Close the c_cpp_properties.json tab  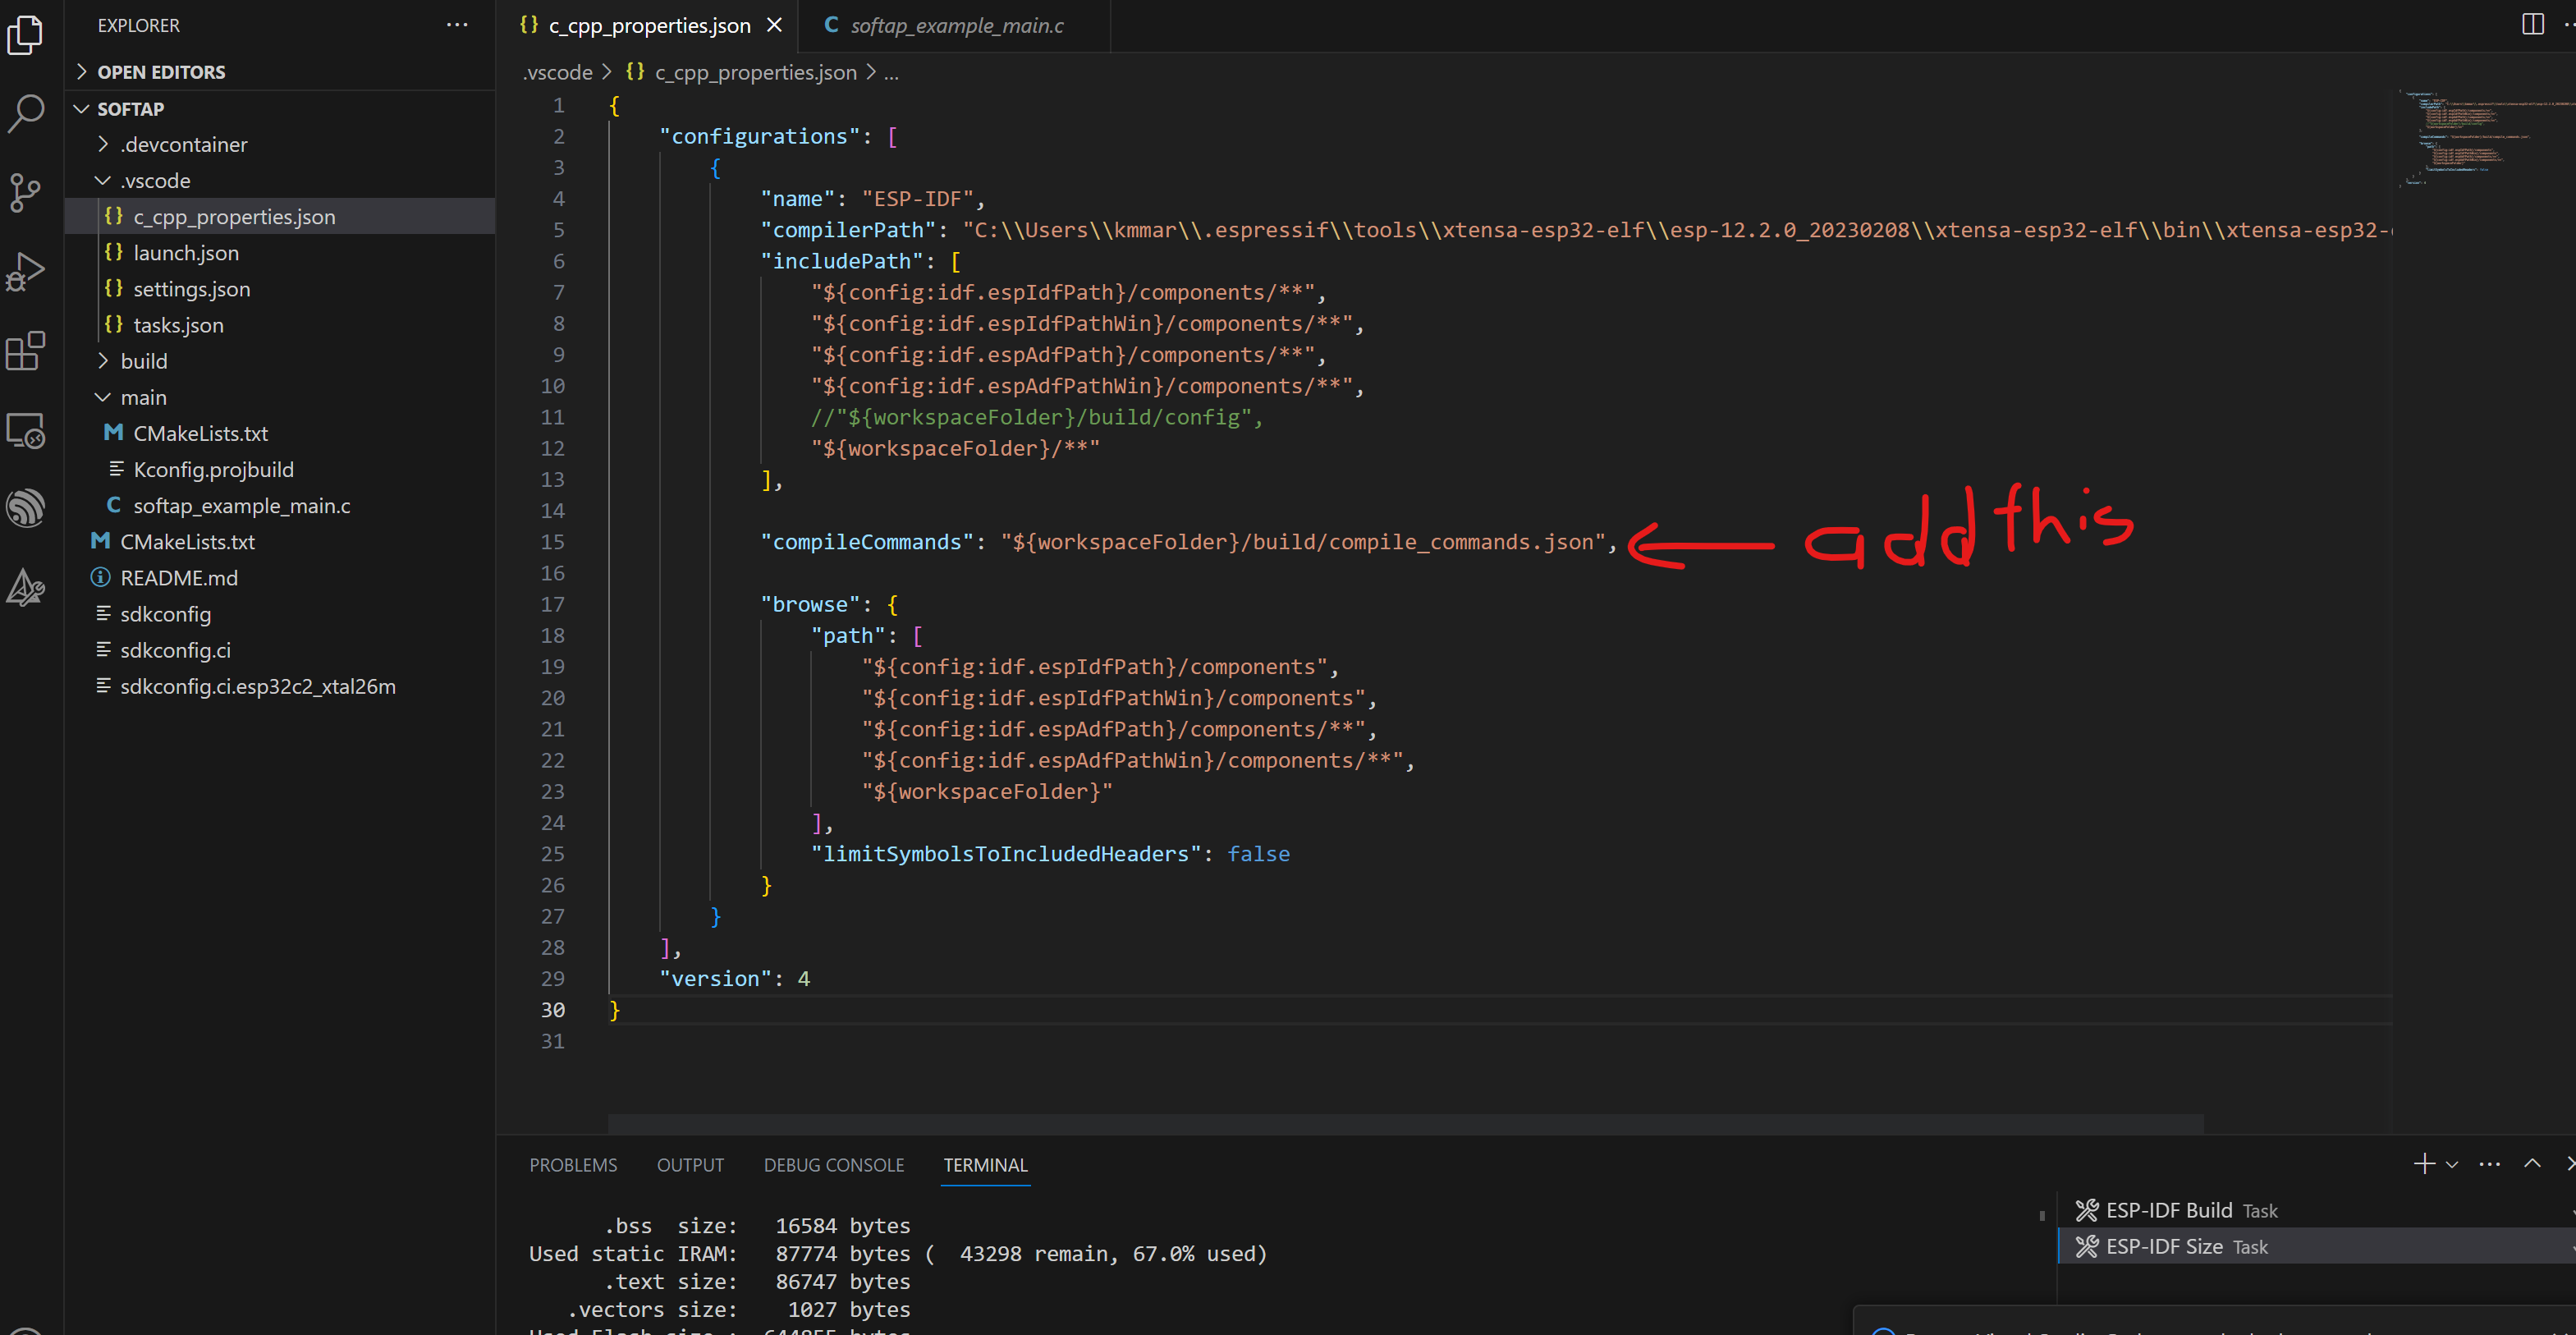774,25
